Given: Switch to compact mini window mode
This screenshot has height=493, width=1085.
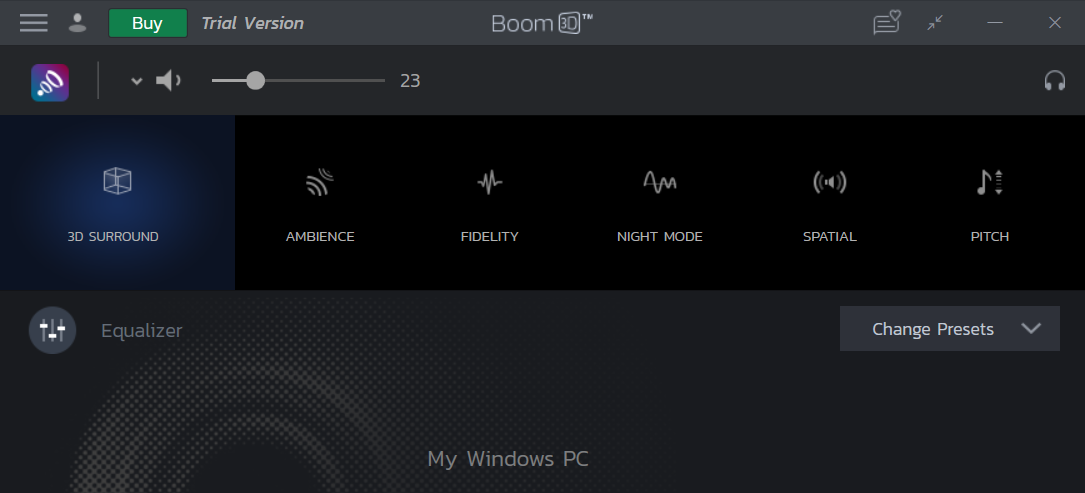Looking at the screenshot, I should (936, 23).
